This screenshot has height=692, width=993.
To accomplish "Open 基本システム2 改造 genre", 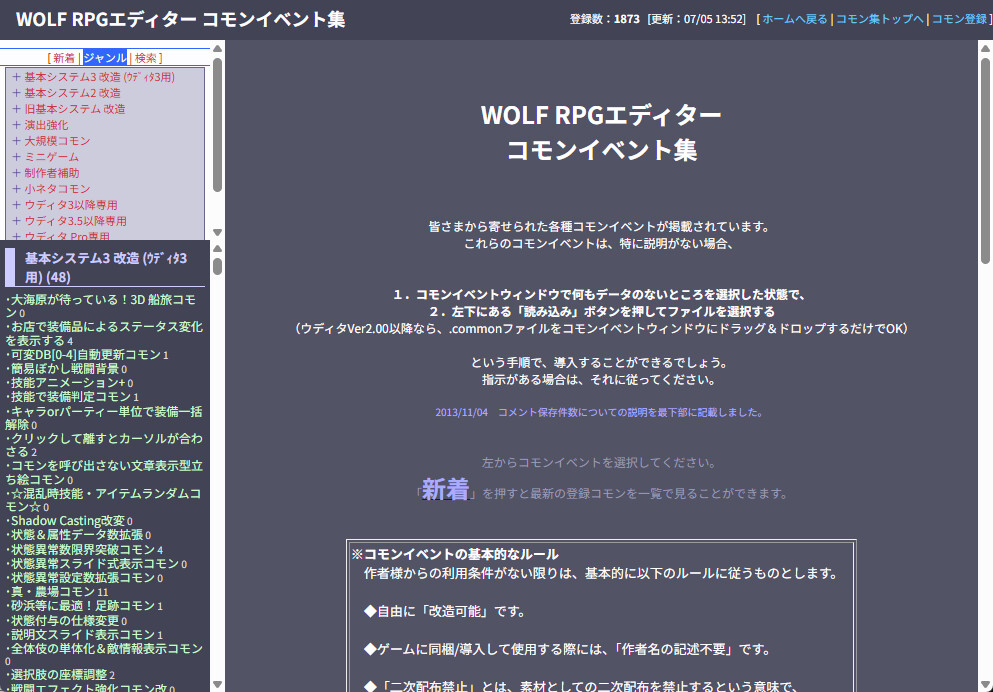I will (72, 92).
